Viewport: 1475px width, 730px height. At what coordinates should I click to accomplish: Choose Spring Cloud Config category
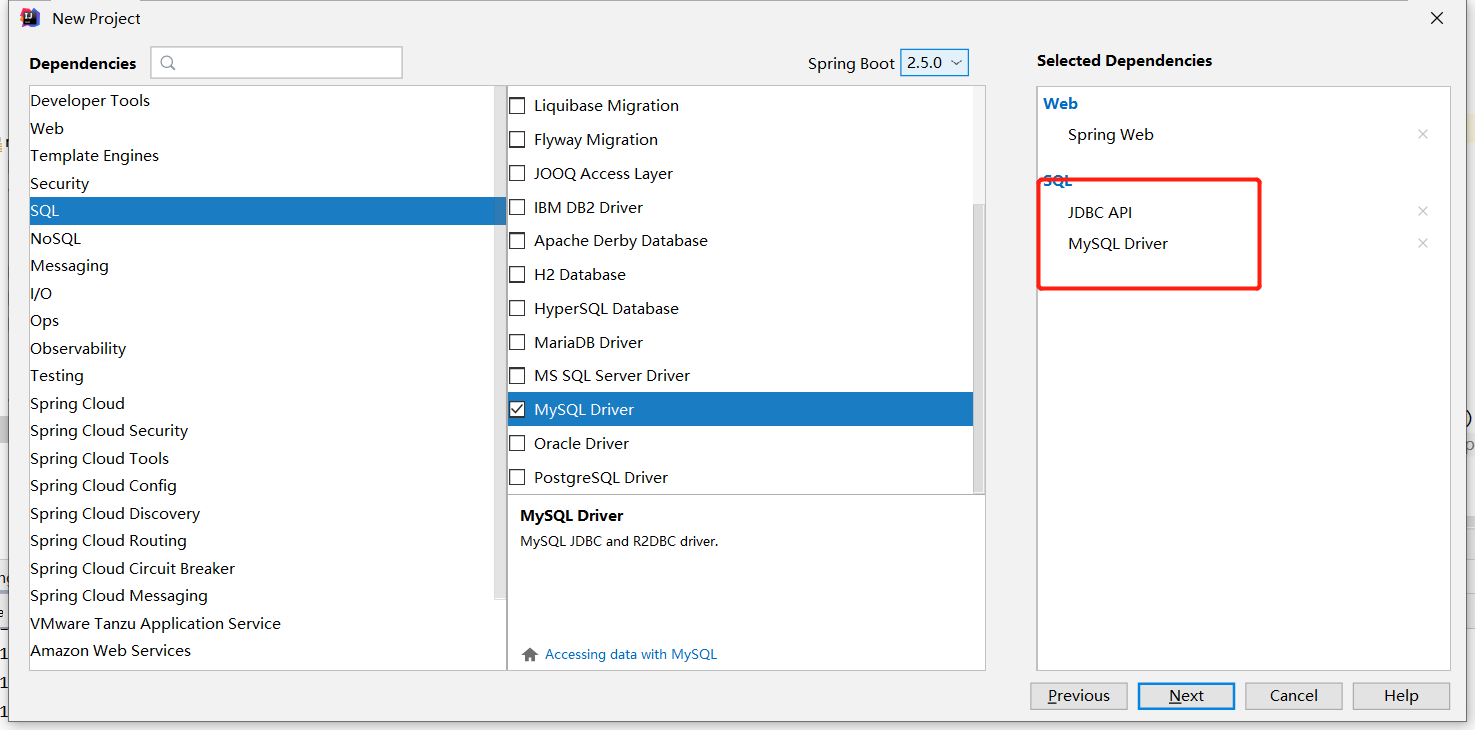pyautogui.click(x=262, y=486)
